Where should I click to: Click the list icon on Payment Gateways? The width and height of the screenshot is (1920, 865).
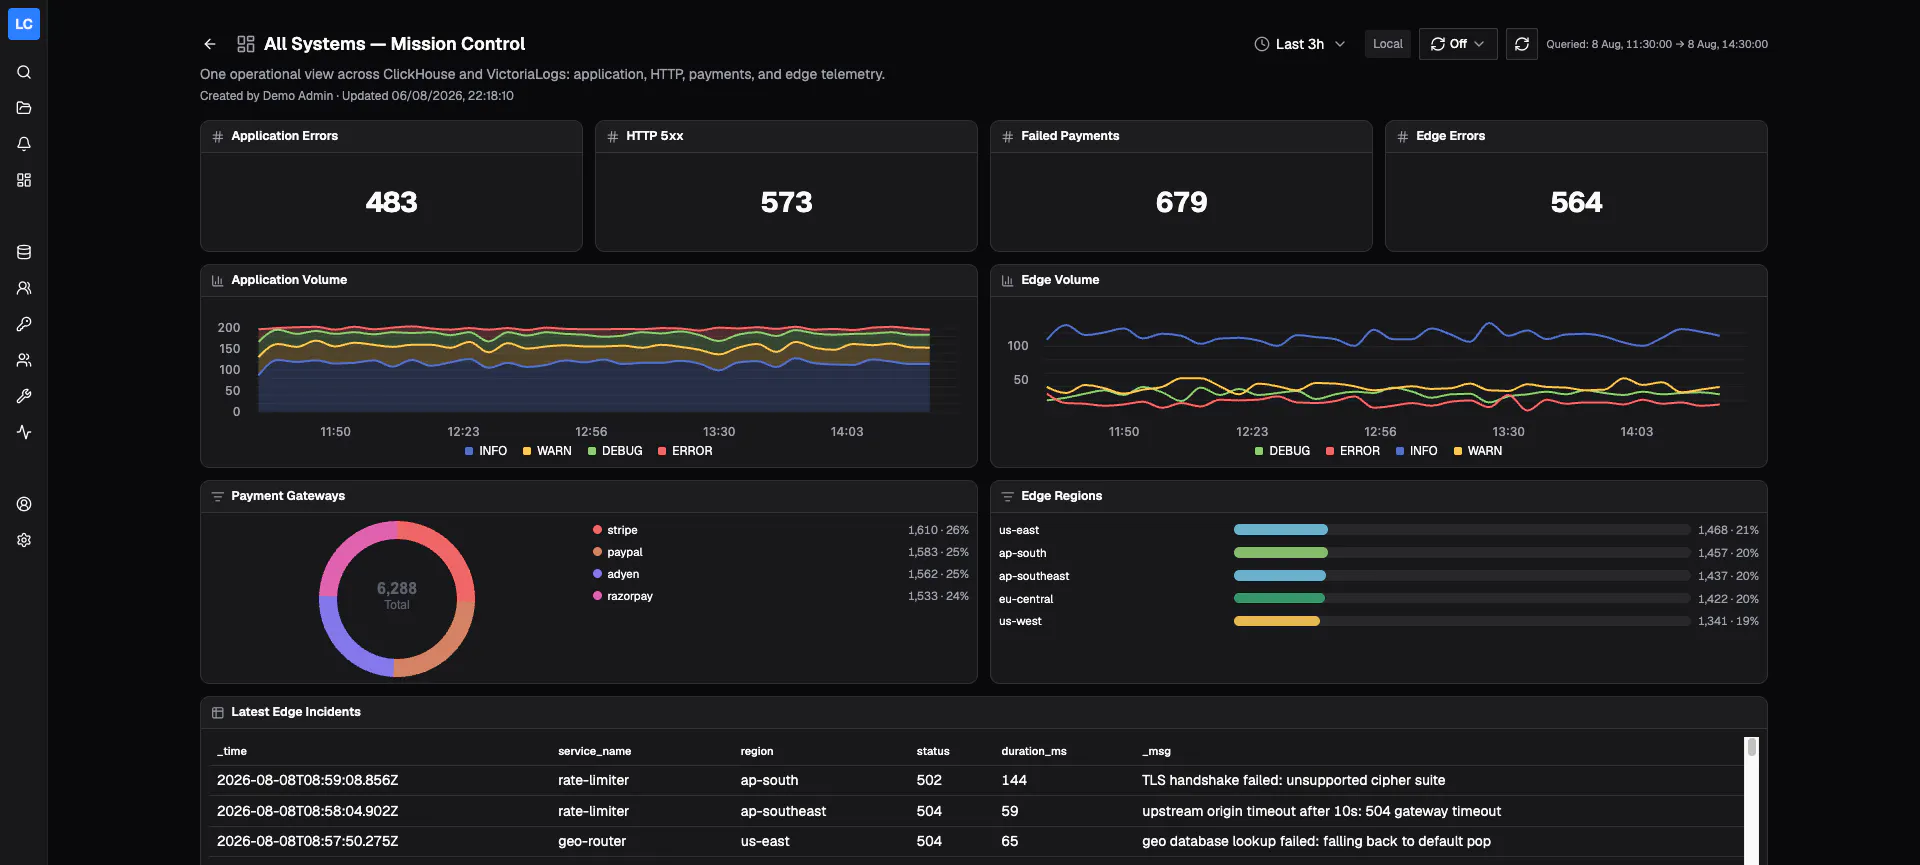click(218, 497)
